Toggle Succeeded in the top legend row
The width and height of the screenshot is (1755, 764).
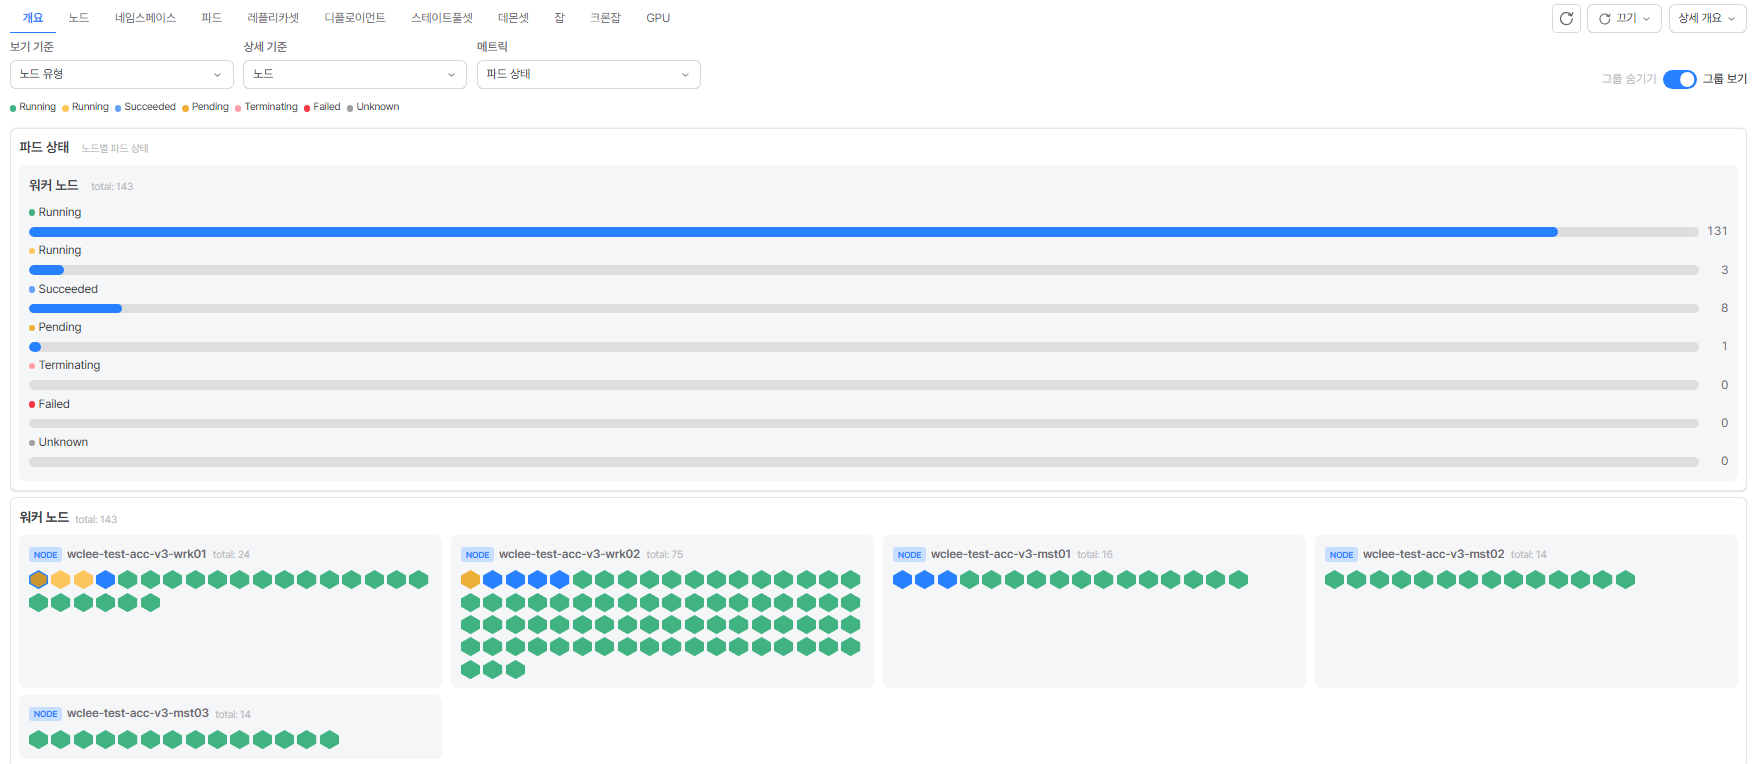(x=145, y=107)
